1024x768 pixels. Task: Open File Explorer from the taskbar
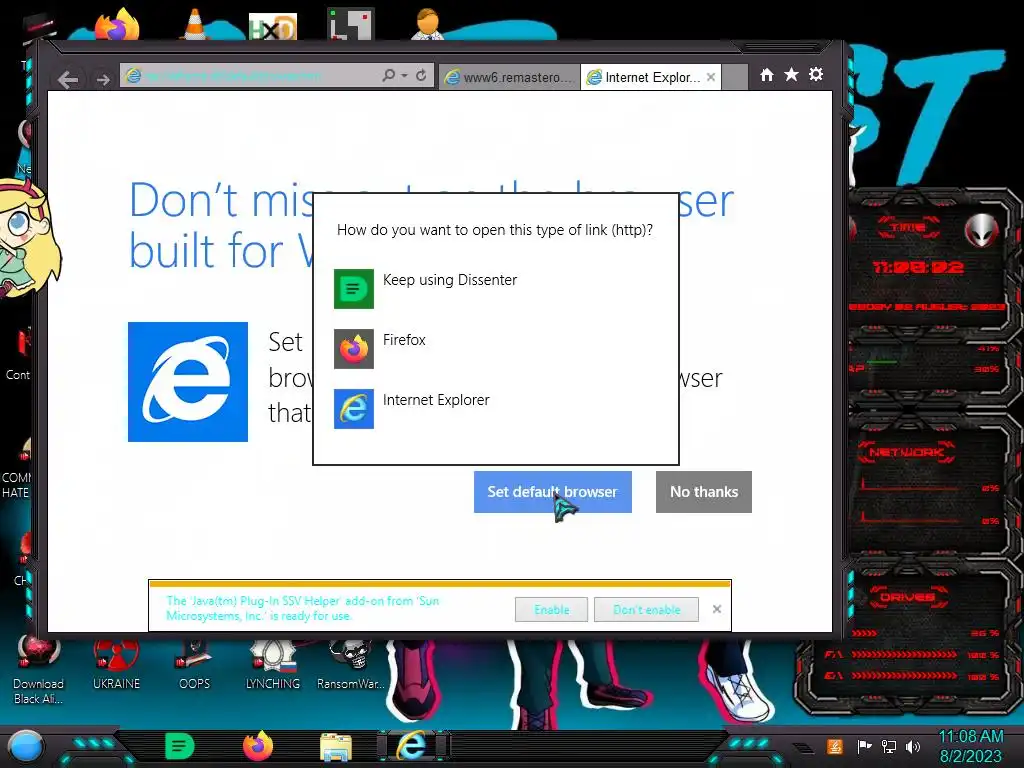point(336,747)
